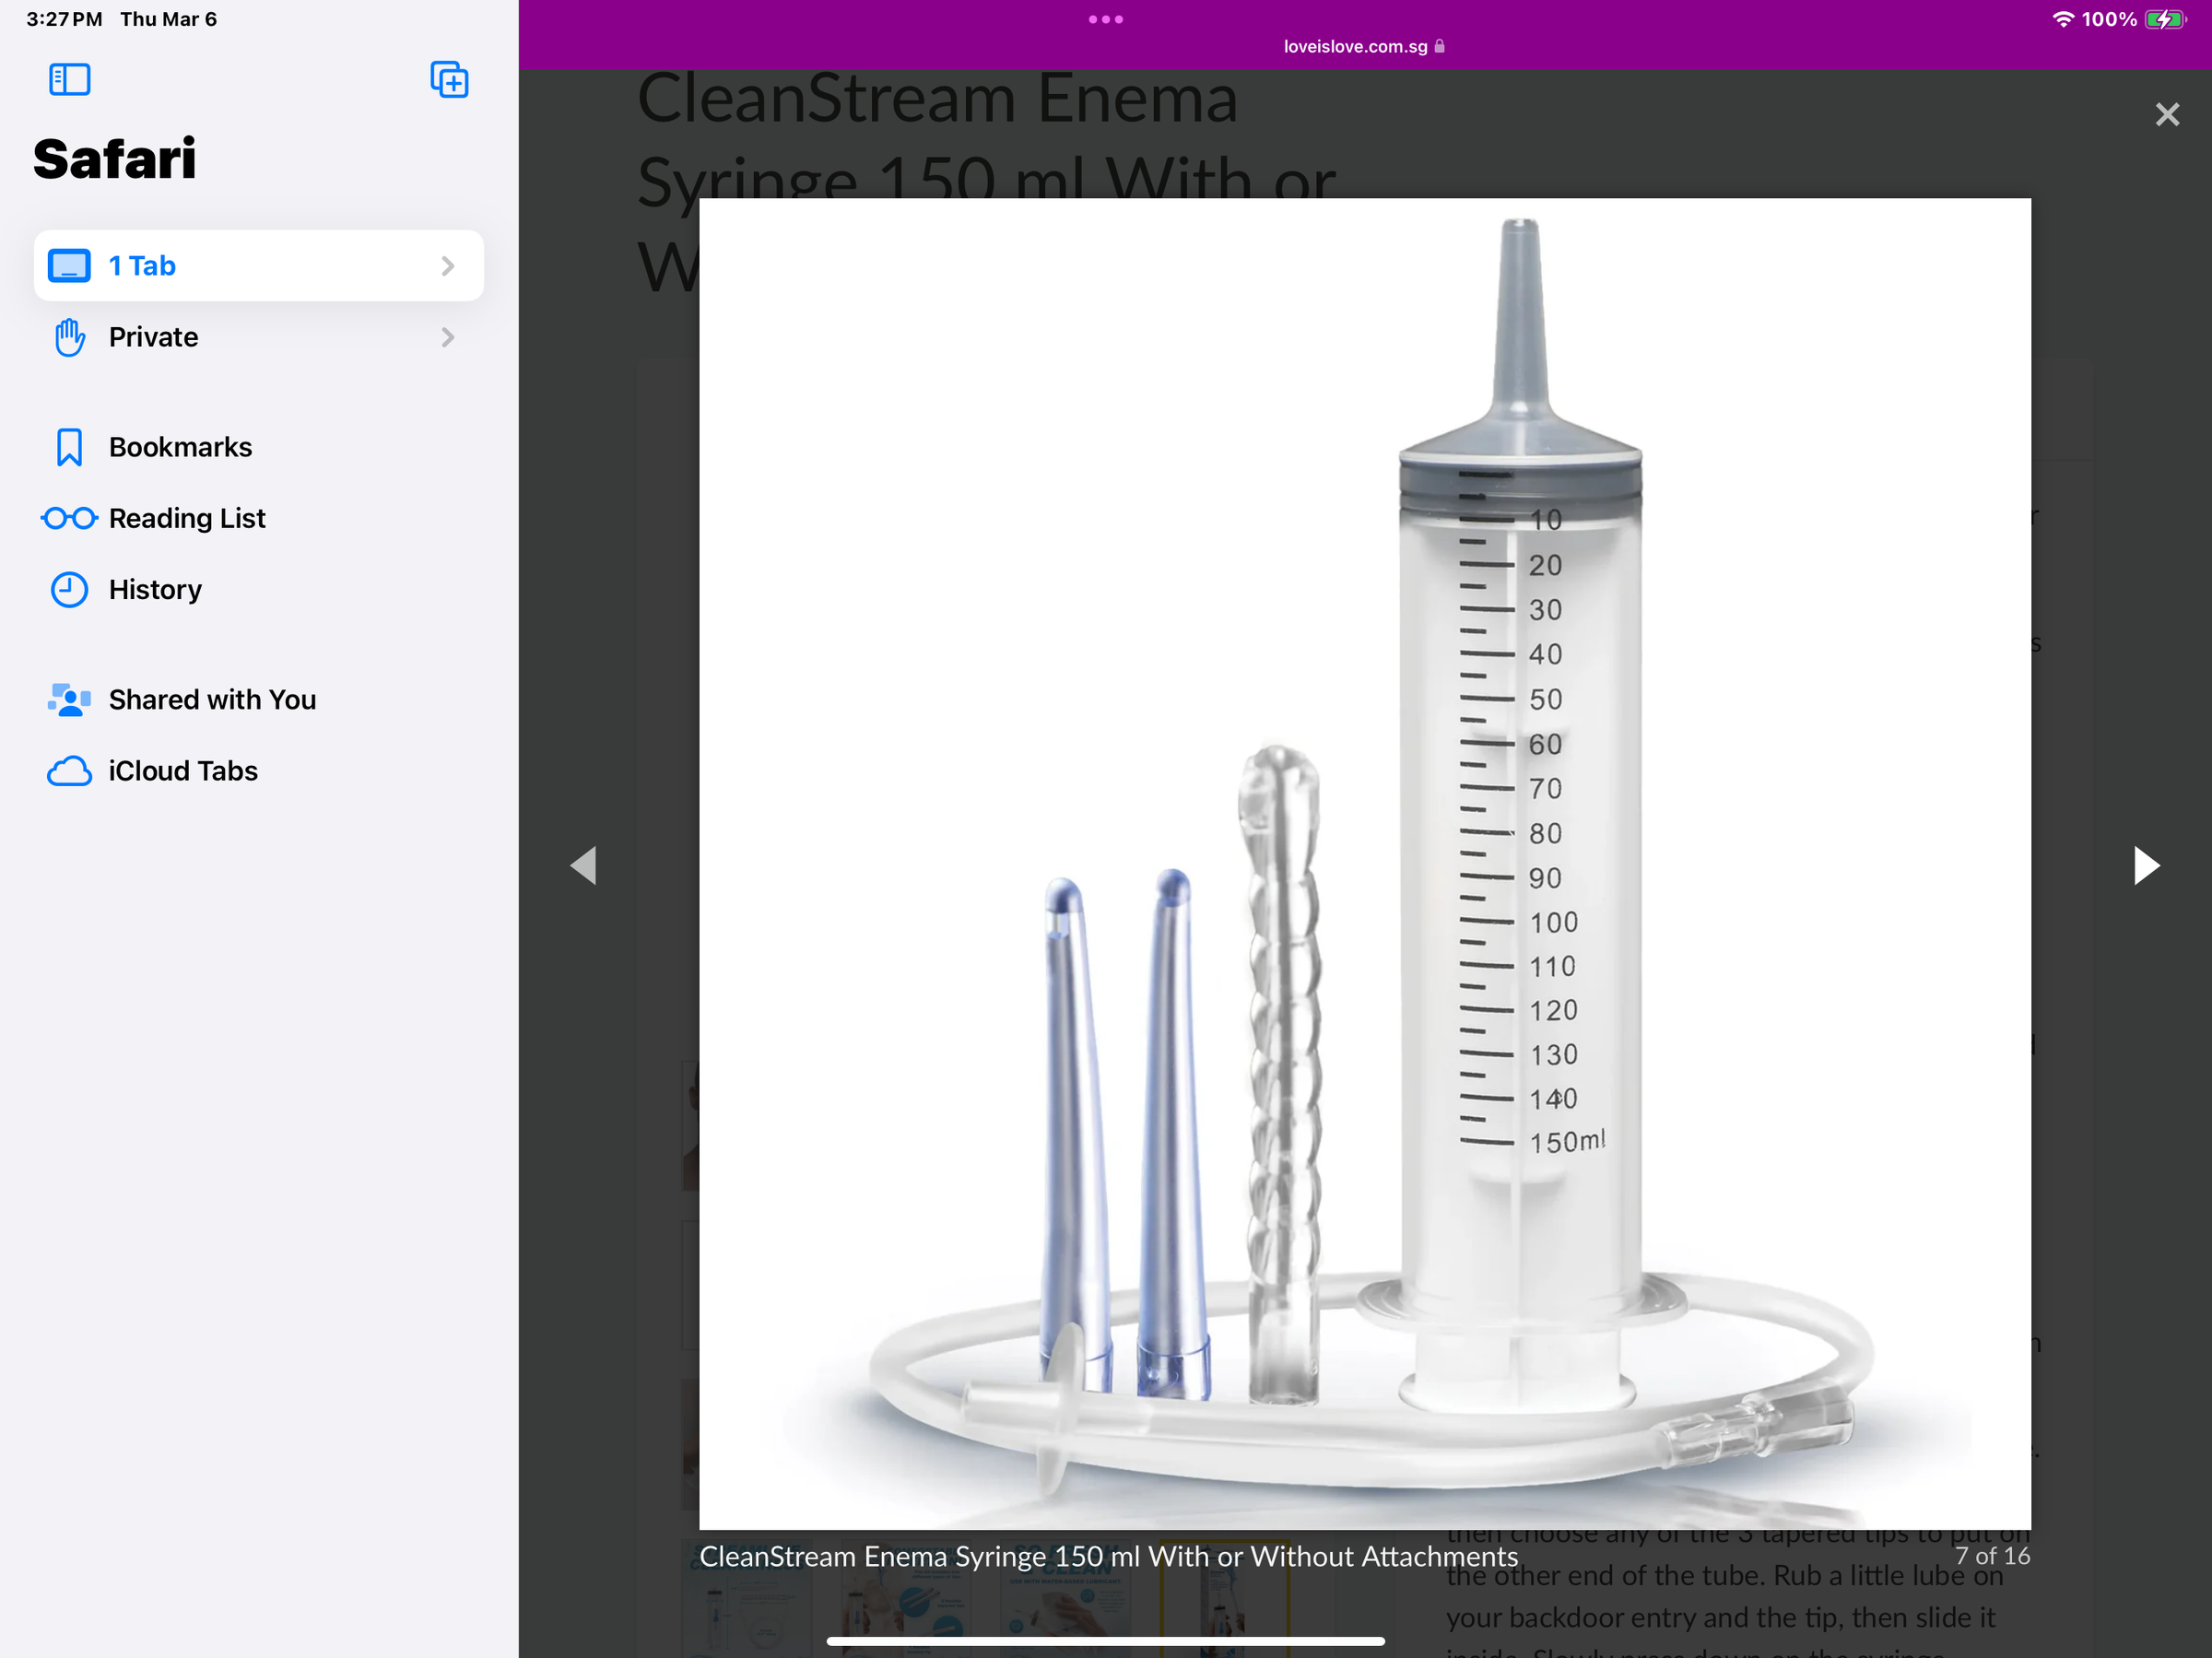2212x1658 pixels.
Task: Close the image lightbox with X
Action: pos(2166,115)
